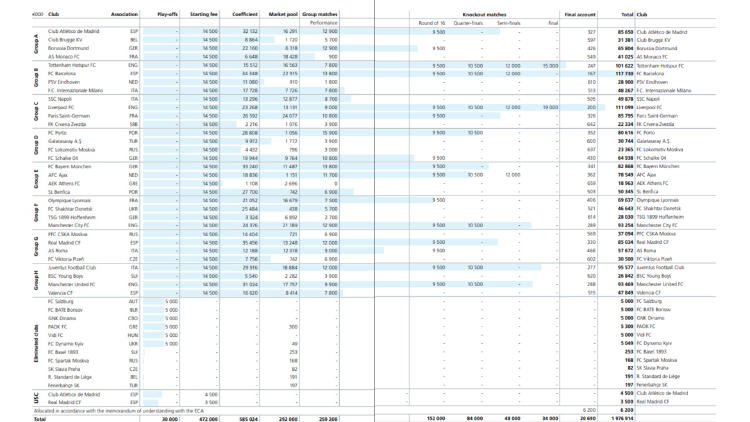Select the Quarter-finals subheader
The height and width of the screenshot is (422, 750).
(x=468, y=23)
